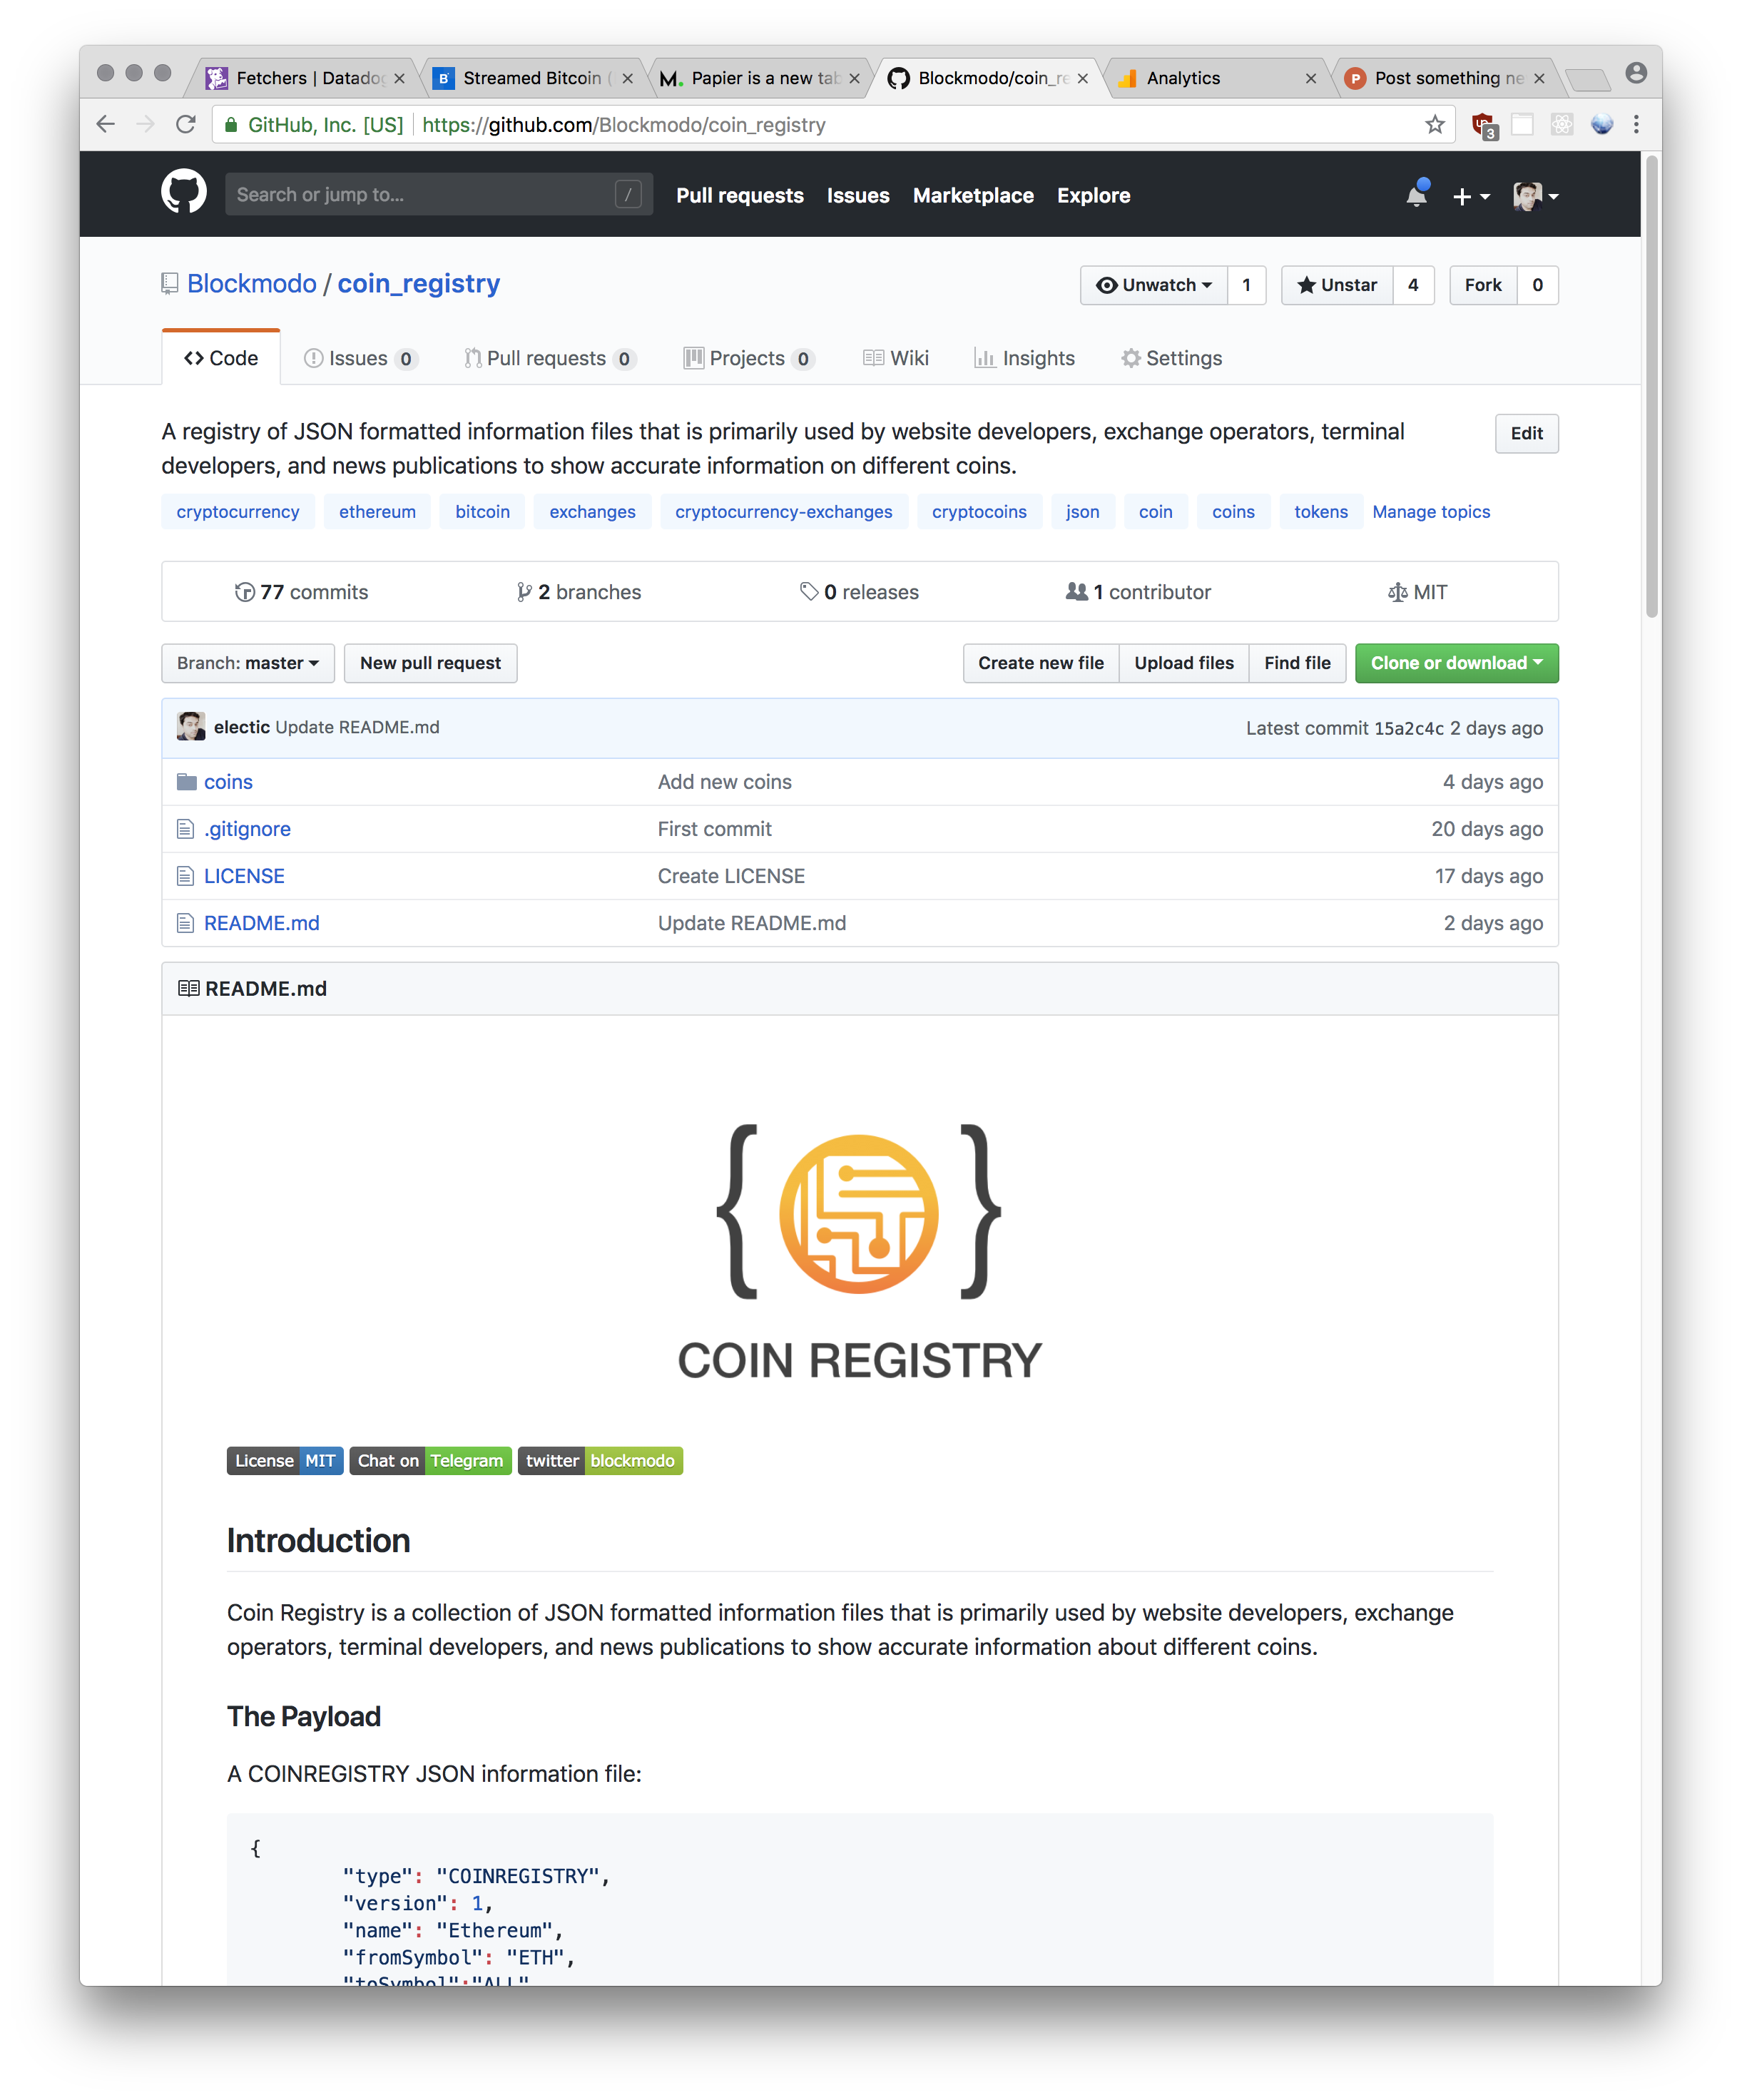Expand the Clone or download menu
1742x2100 pixels.
click(1456, 663)
